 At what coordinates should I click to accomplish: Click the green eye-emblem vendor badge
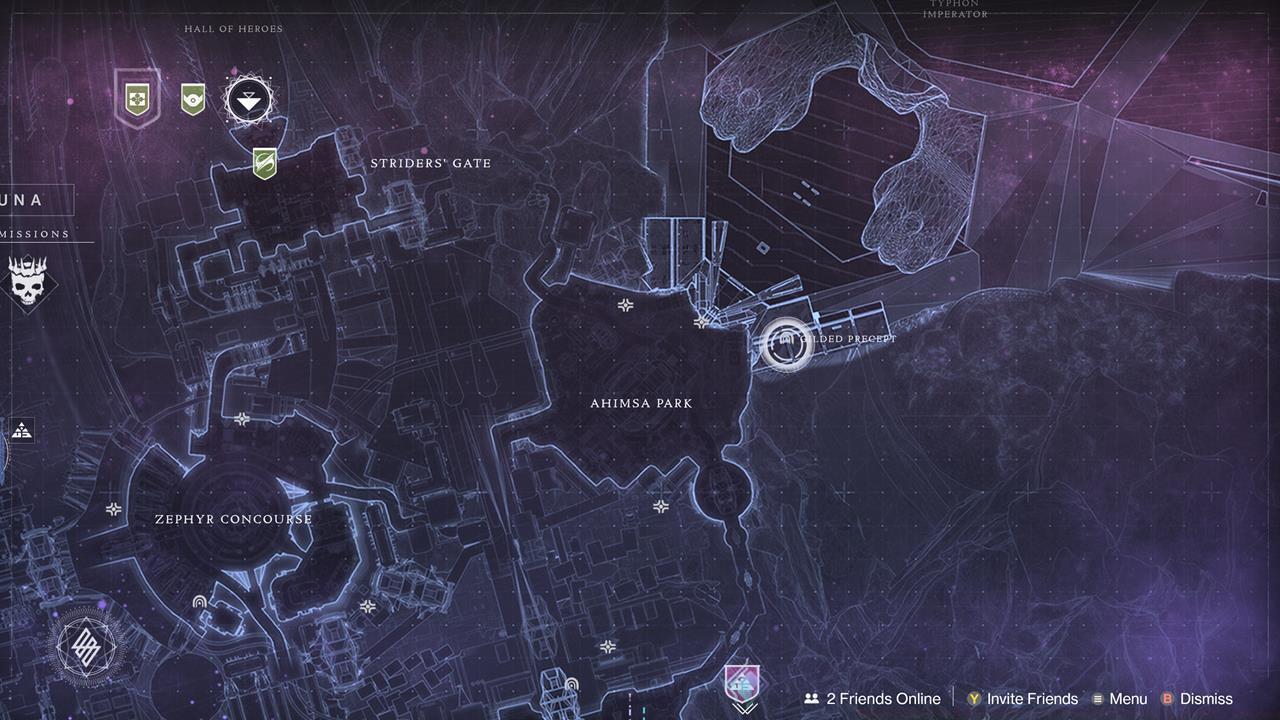[x=193, y=99]
